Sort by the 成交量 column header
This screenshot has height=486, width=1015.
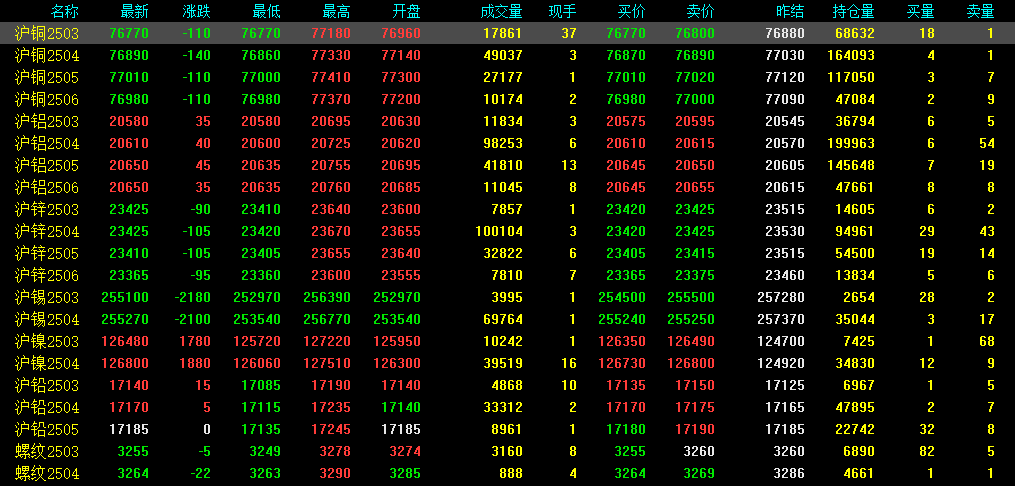pyautogui.click(x=501, y=11)
